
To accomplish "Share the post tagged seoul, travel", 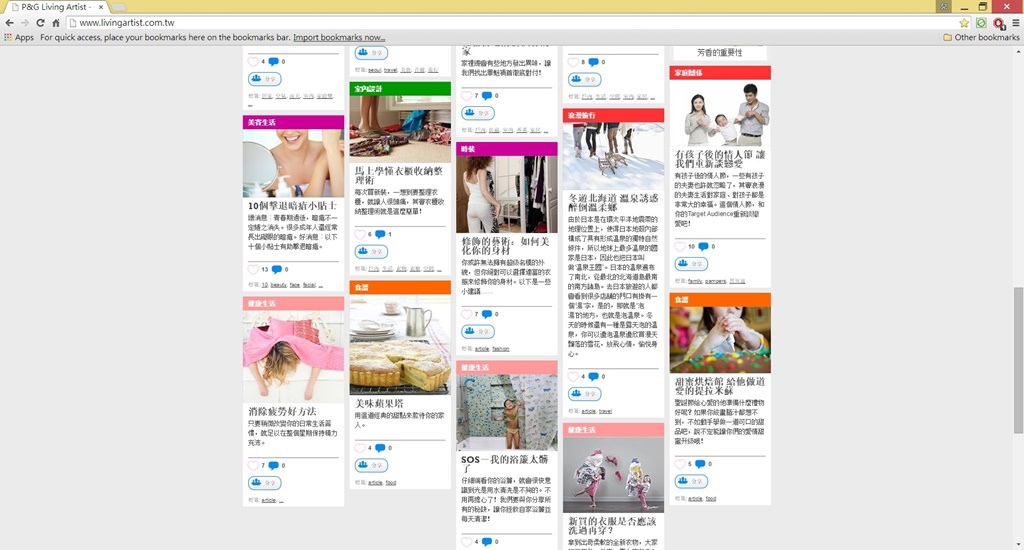I will (x=371, y=52).
